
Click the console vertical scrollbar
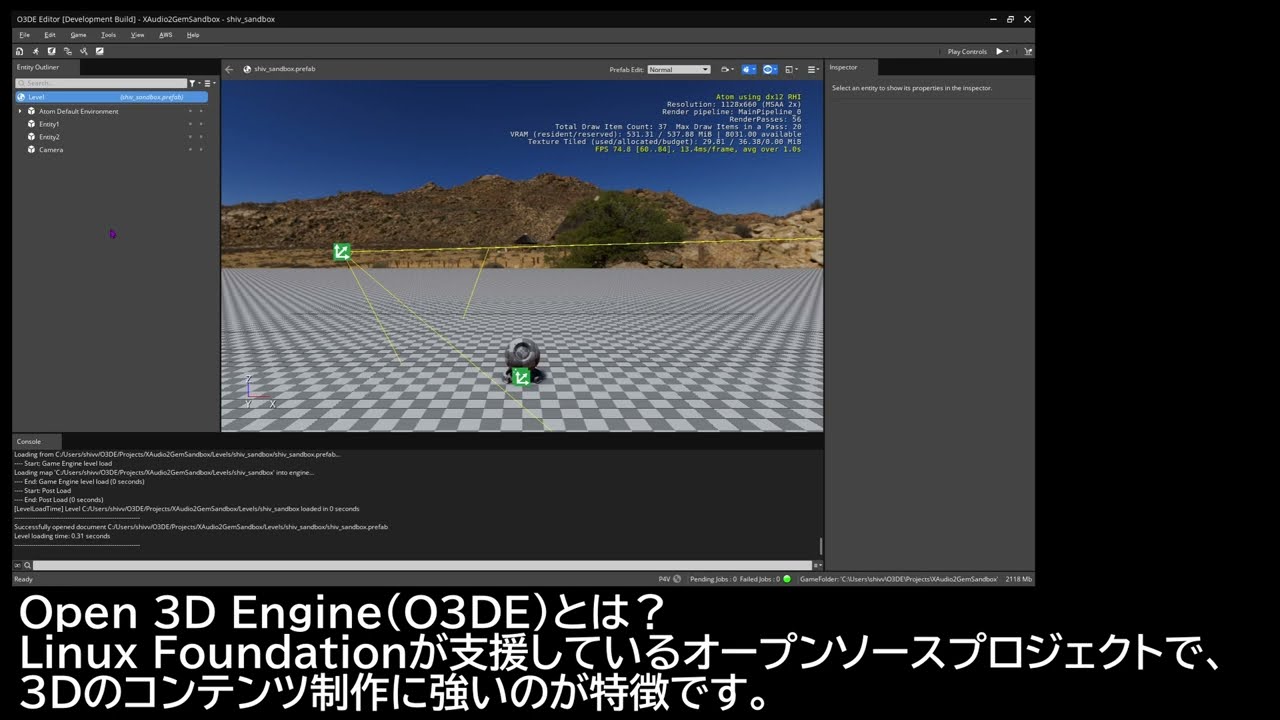821,545
